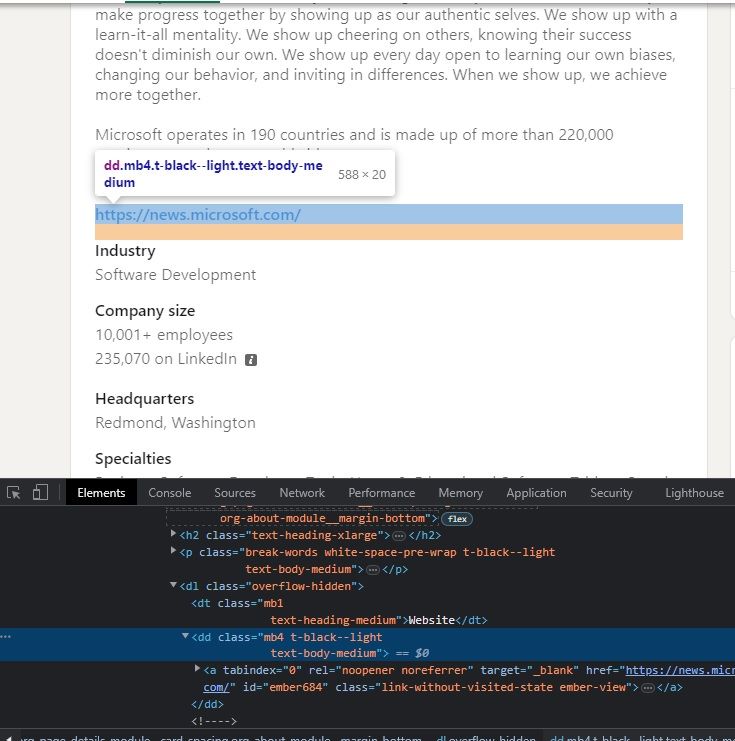Switch to the Security tab
This screenshot has width=735, height=741.
point(611,493)
